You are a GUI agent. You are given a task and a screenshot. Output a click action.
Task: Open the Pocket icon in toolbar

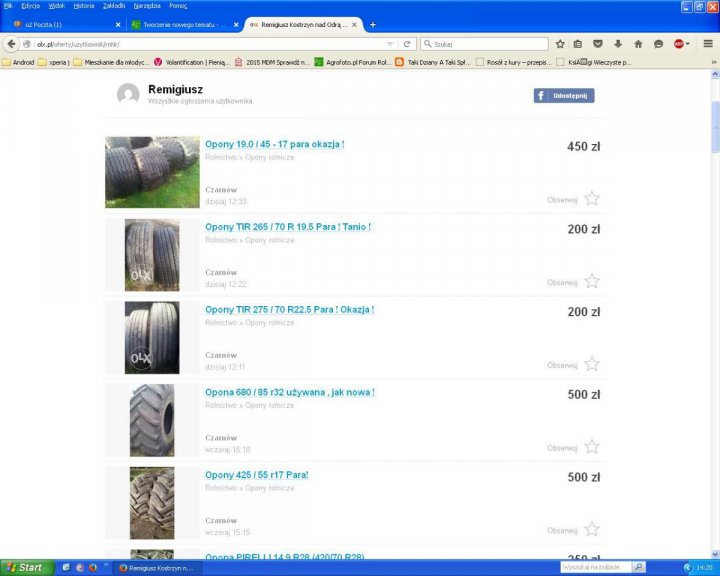point(598,44)
